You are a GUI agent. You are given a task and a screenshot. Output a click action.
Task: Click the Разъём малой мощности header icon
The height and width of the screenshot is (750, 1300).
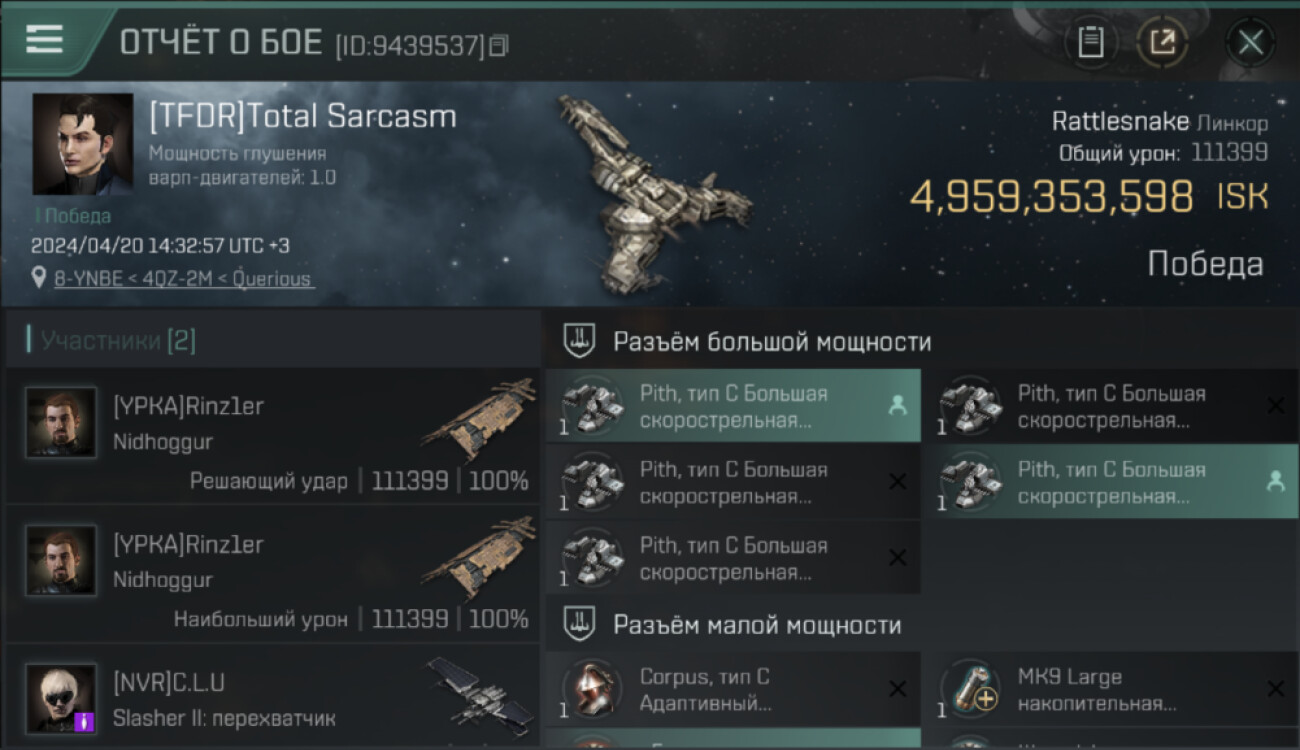coord(579,625)
